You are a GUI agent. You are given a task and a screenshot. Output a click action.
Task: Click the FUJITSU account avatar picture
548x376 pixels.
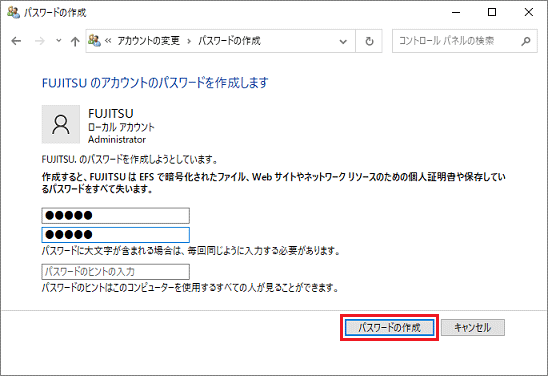tap(61, 124)
